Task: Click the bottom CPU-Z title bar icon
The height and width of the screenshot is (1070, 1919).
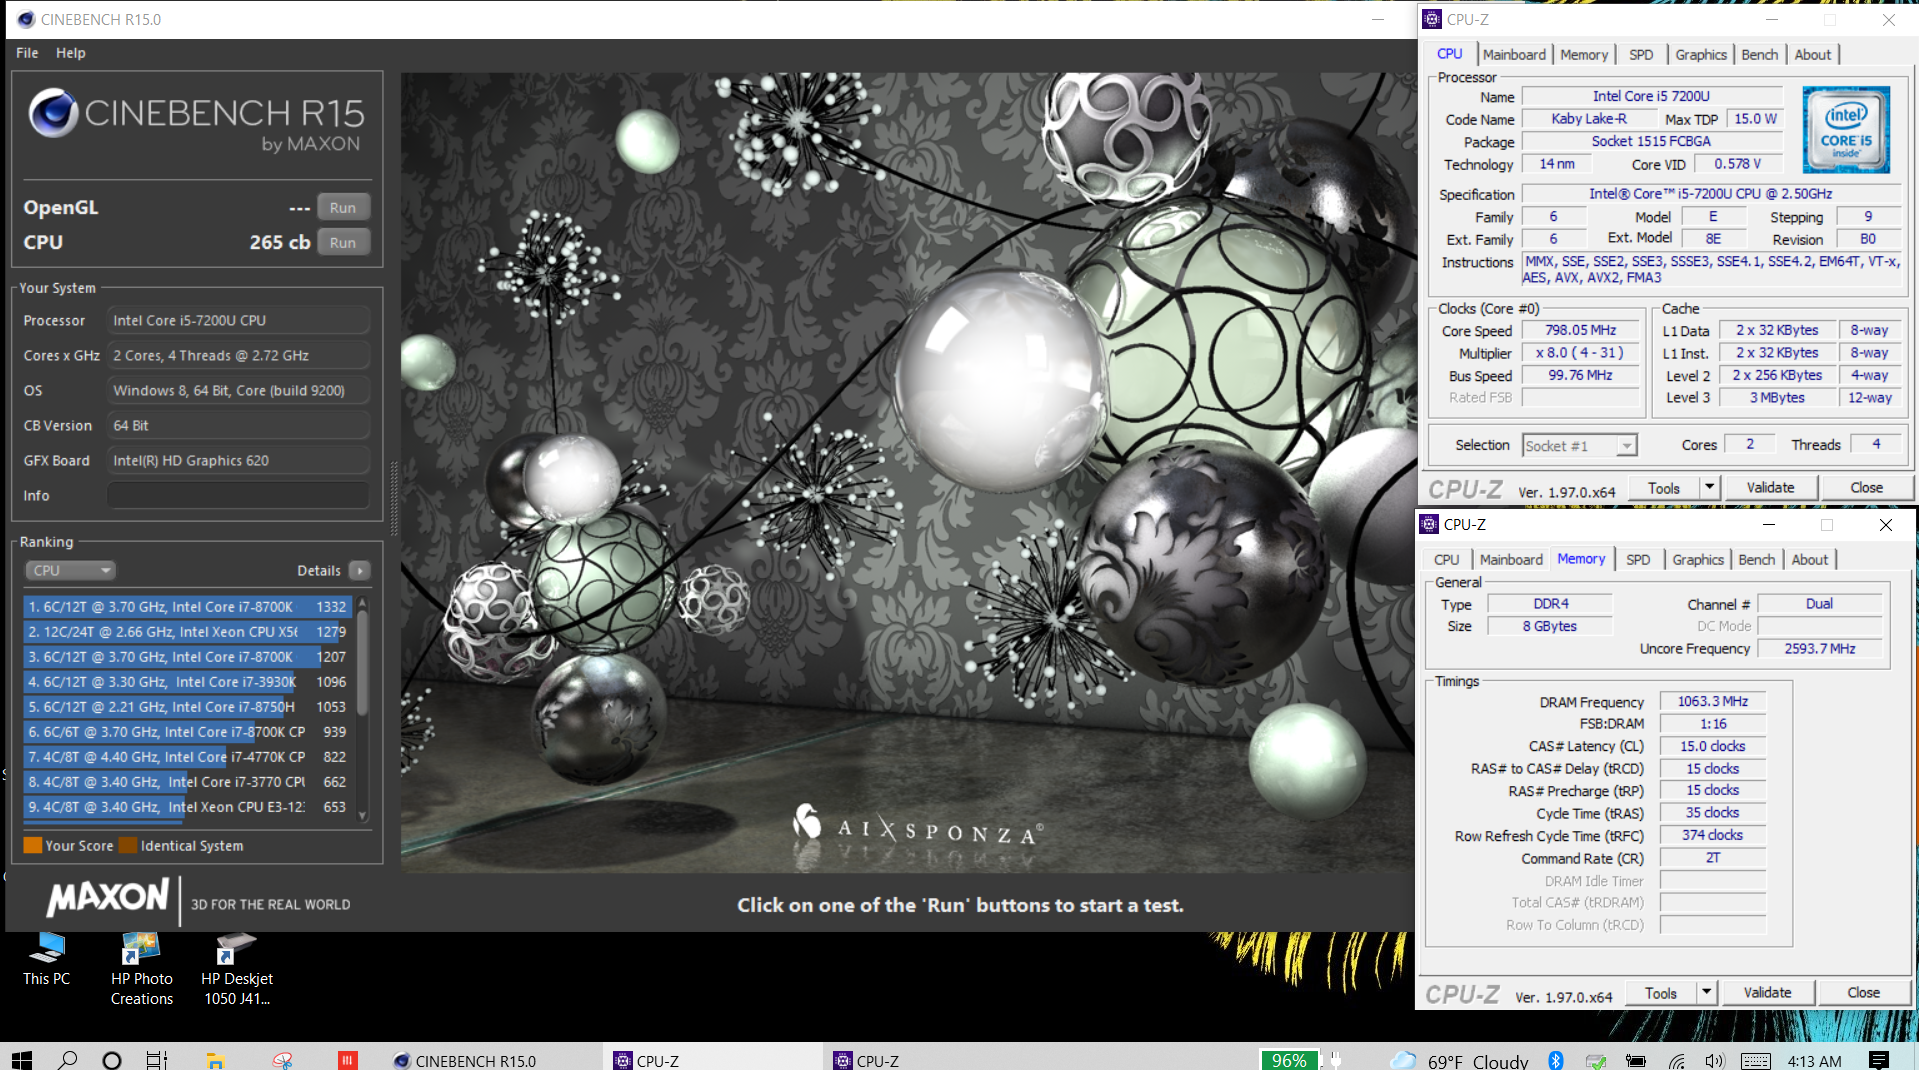Action: tap(1429, 524)
